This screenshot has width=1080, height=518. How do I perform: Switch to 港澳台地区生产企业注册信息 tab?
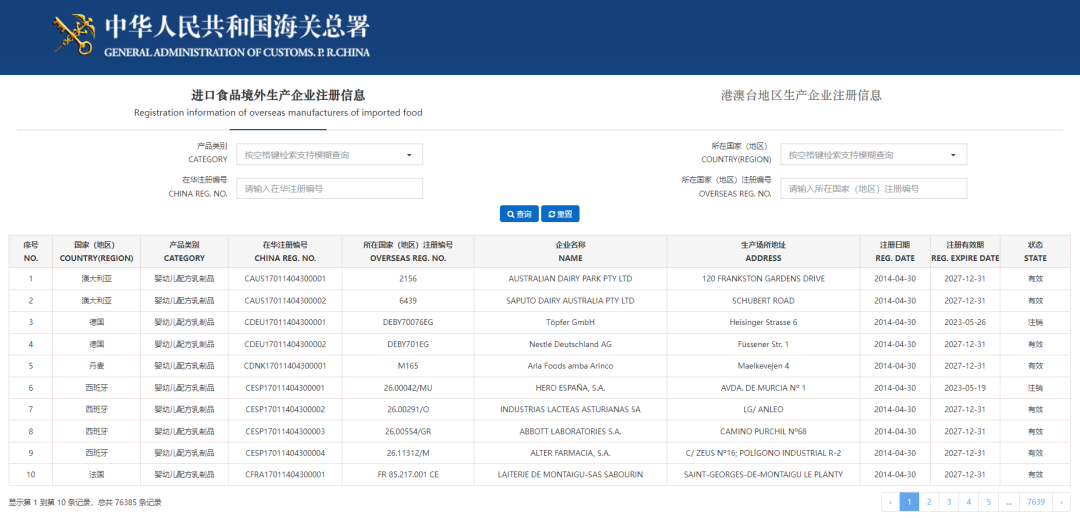[x=800, y=96]
